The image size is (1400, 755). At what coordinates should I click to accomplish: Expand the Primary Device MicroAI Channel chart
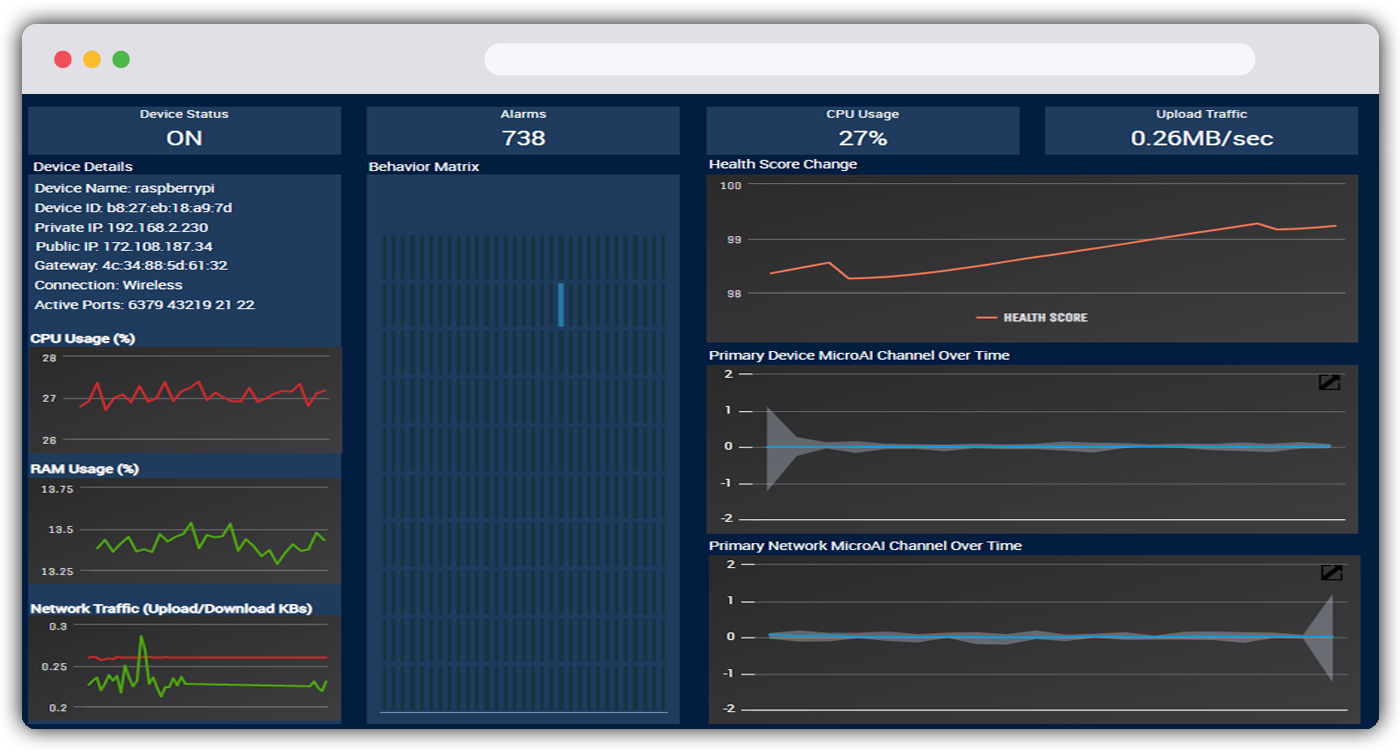tap(1329, 382)
